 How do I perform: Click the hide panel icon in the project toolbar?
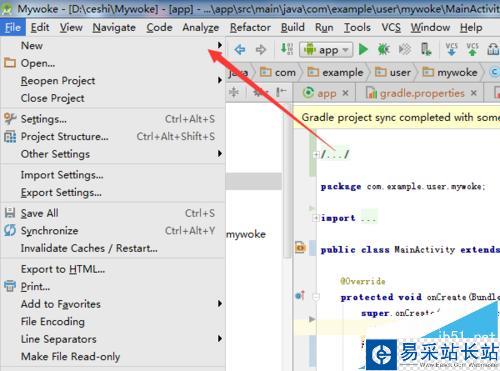[281, 92]
